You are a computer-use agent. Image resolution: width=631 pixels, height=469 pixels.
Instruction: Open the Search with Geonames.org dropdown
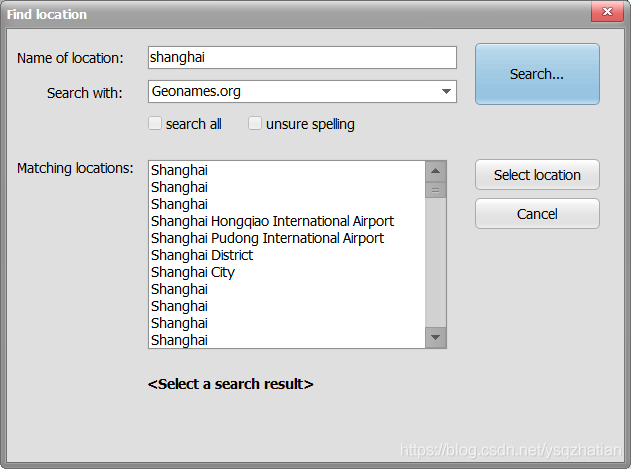tap(302, 91)
